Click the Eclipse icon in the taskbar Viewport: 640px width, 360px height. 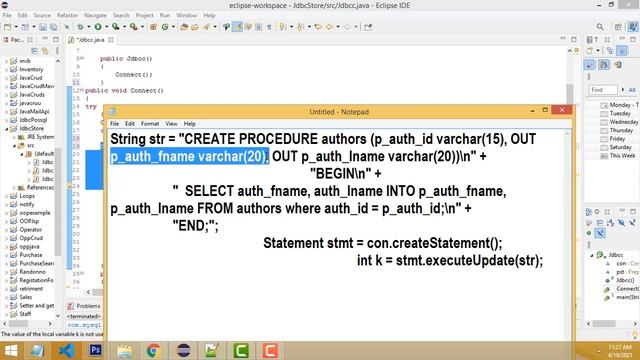pyautogui.click(x=183, y=350)
